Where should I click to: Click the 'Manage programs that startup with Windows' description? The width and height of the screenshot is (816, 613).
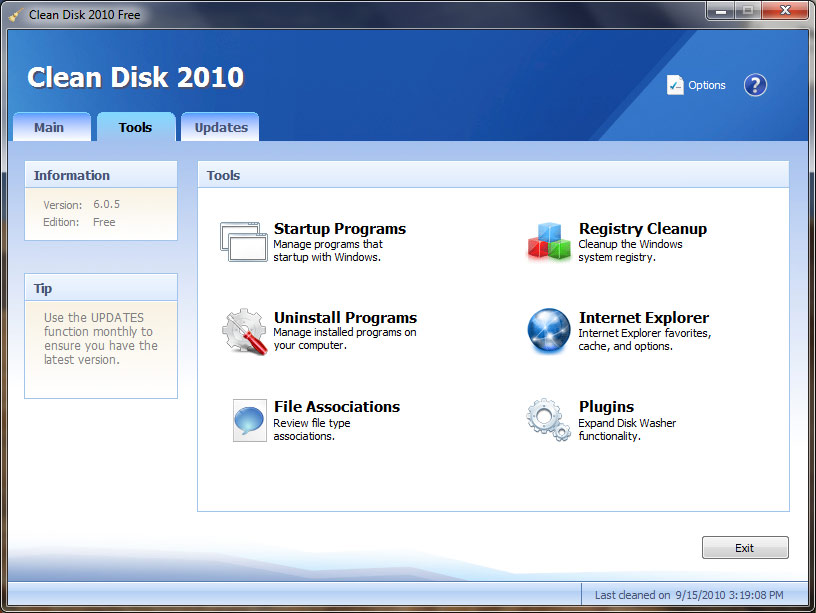(x=328, y=250)
